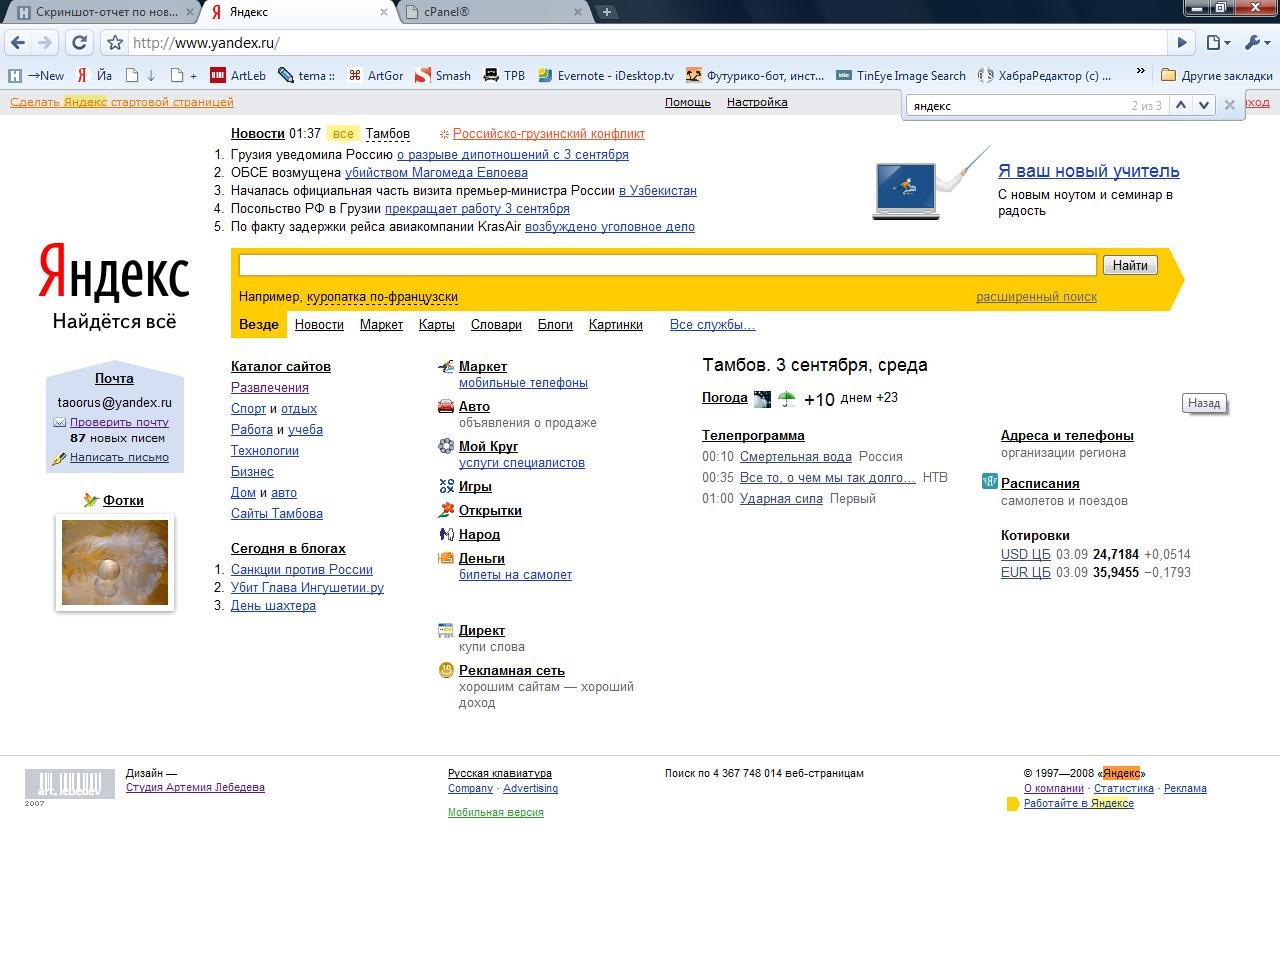This screenshot has width=1280, height=955.
Task: Reload the page with the refresh icon
Action: click(80, 42)
